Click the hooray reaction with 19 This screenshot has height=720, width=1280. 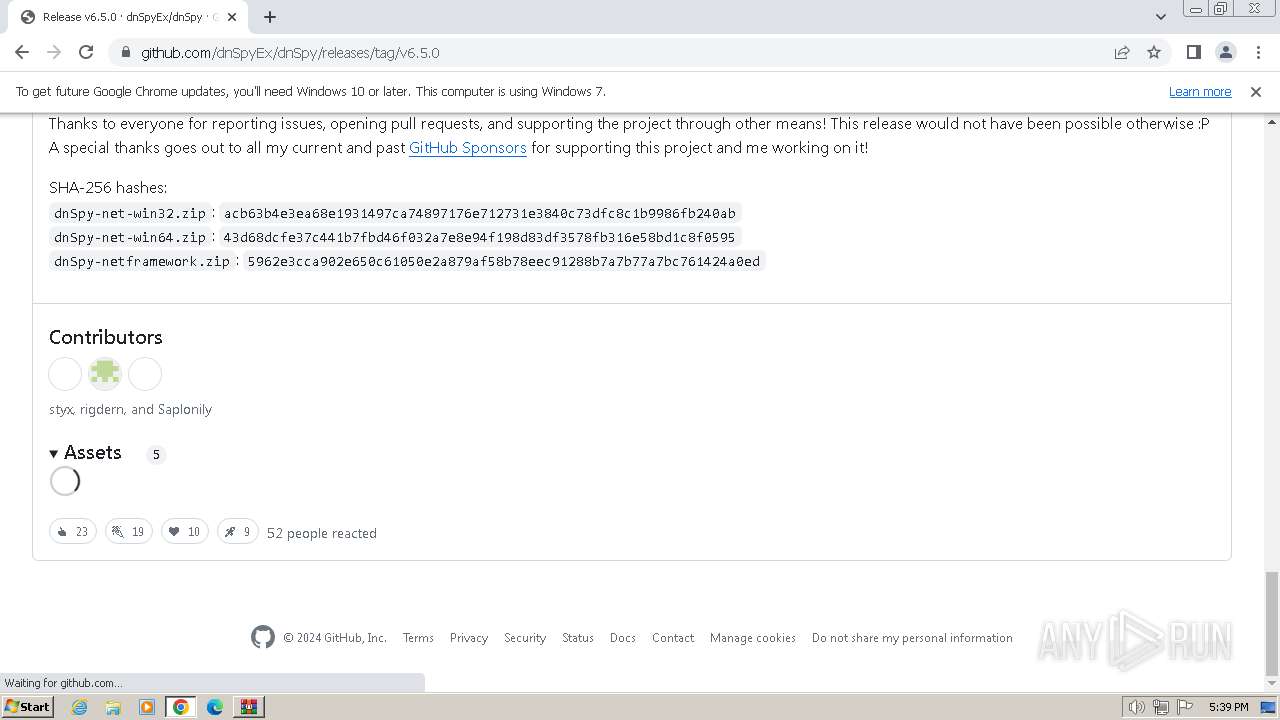click(129, 531)
